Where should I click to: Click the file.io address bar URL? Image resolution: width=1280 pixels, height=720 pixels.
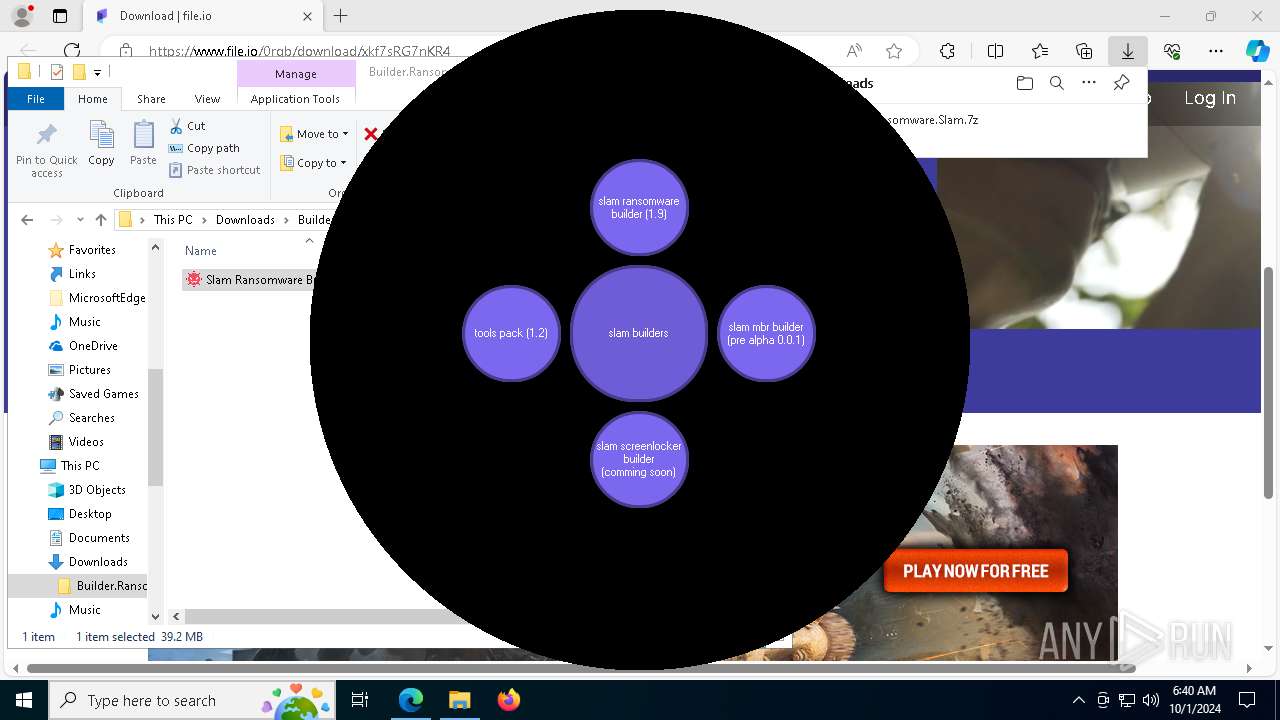click(300, 51)
